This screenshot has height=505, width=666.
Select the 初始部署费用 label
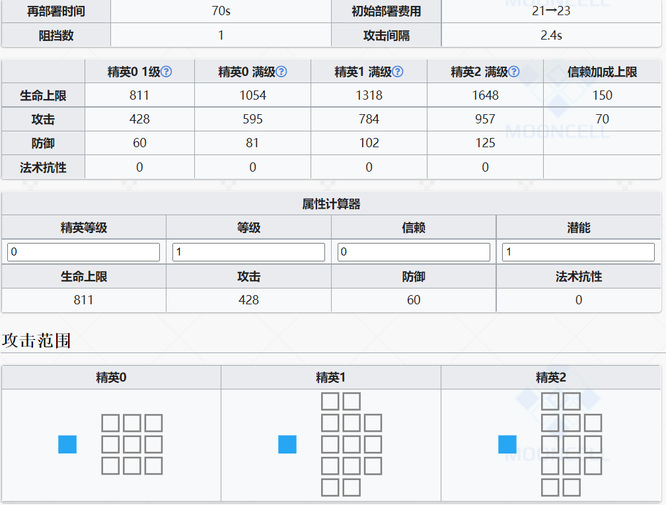click(386, 11)
